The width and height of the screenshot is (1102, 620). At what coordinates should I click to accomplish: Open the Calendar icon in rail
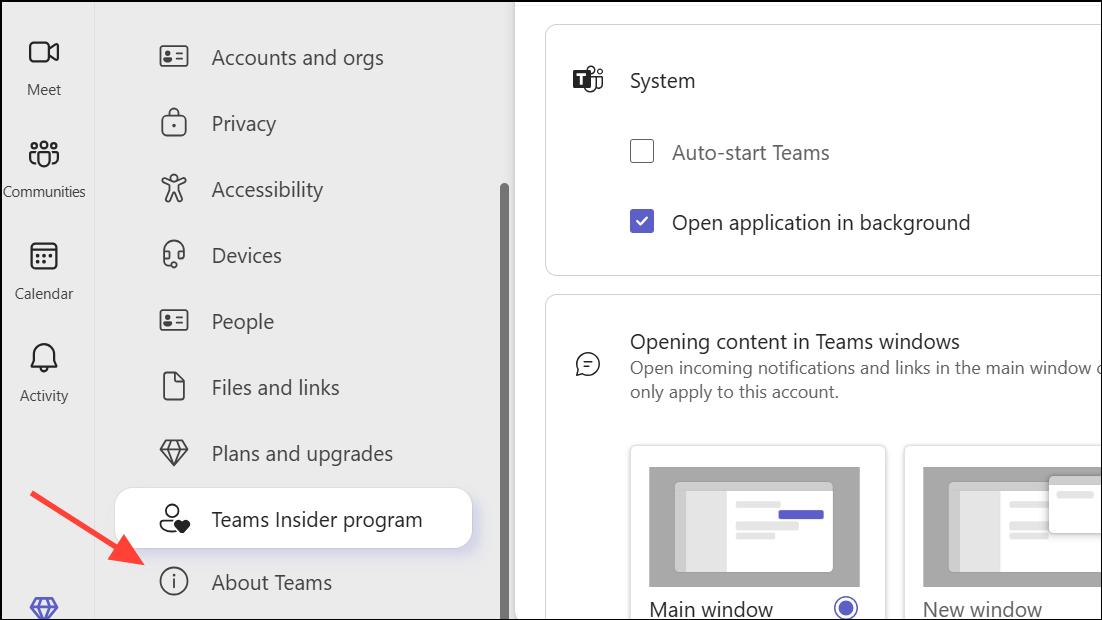pyautogui.click(x=44, y=256)
